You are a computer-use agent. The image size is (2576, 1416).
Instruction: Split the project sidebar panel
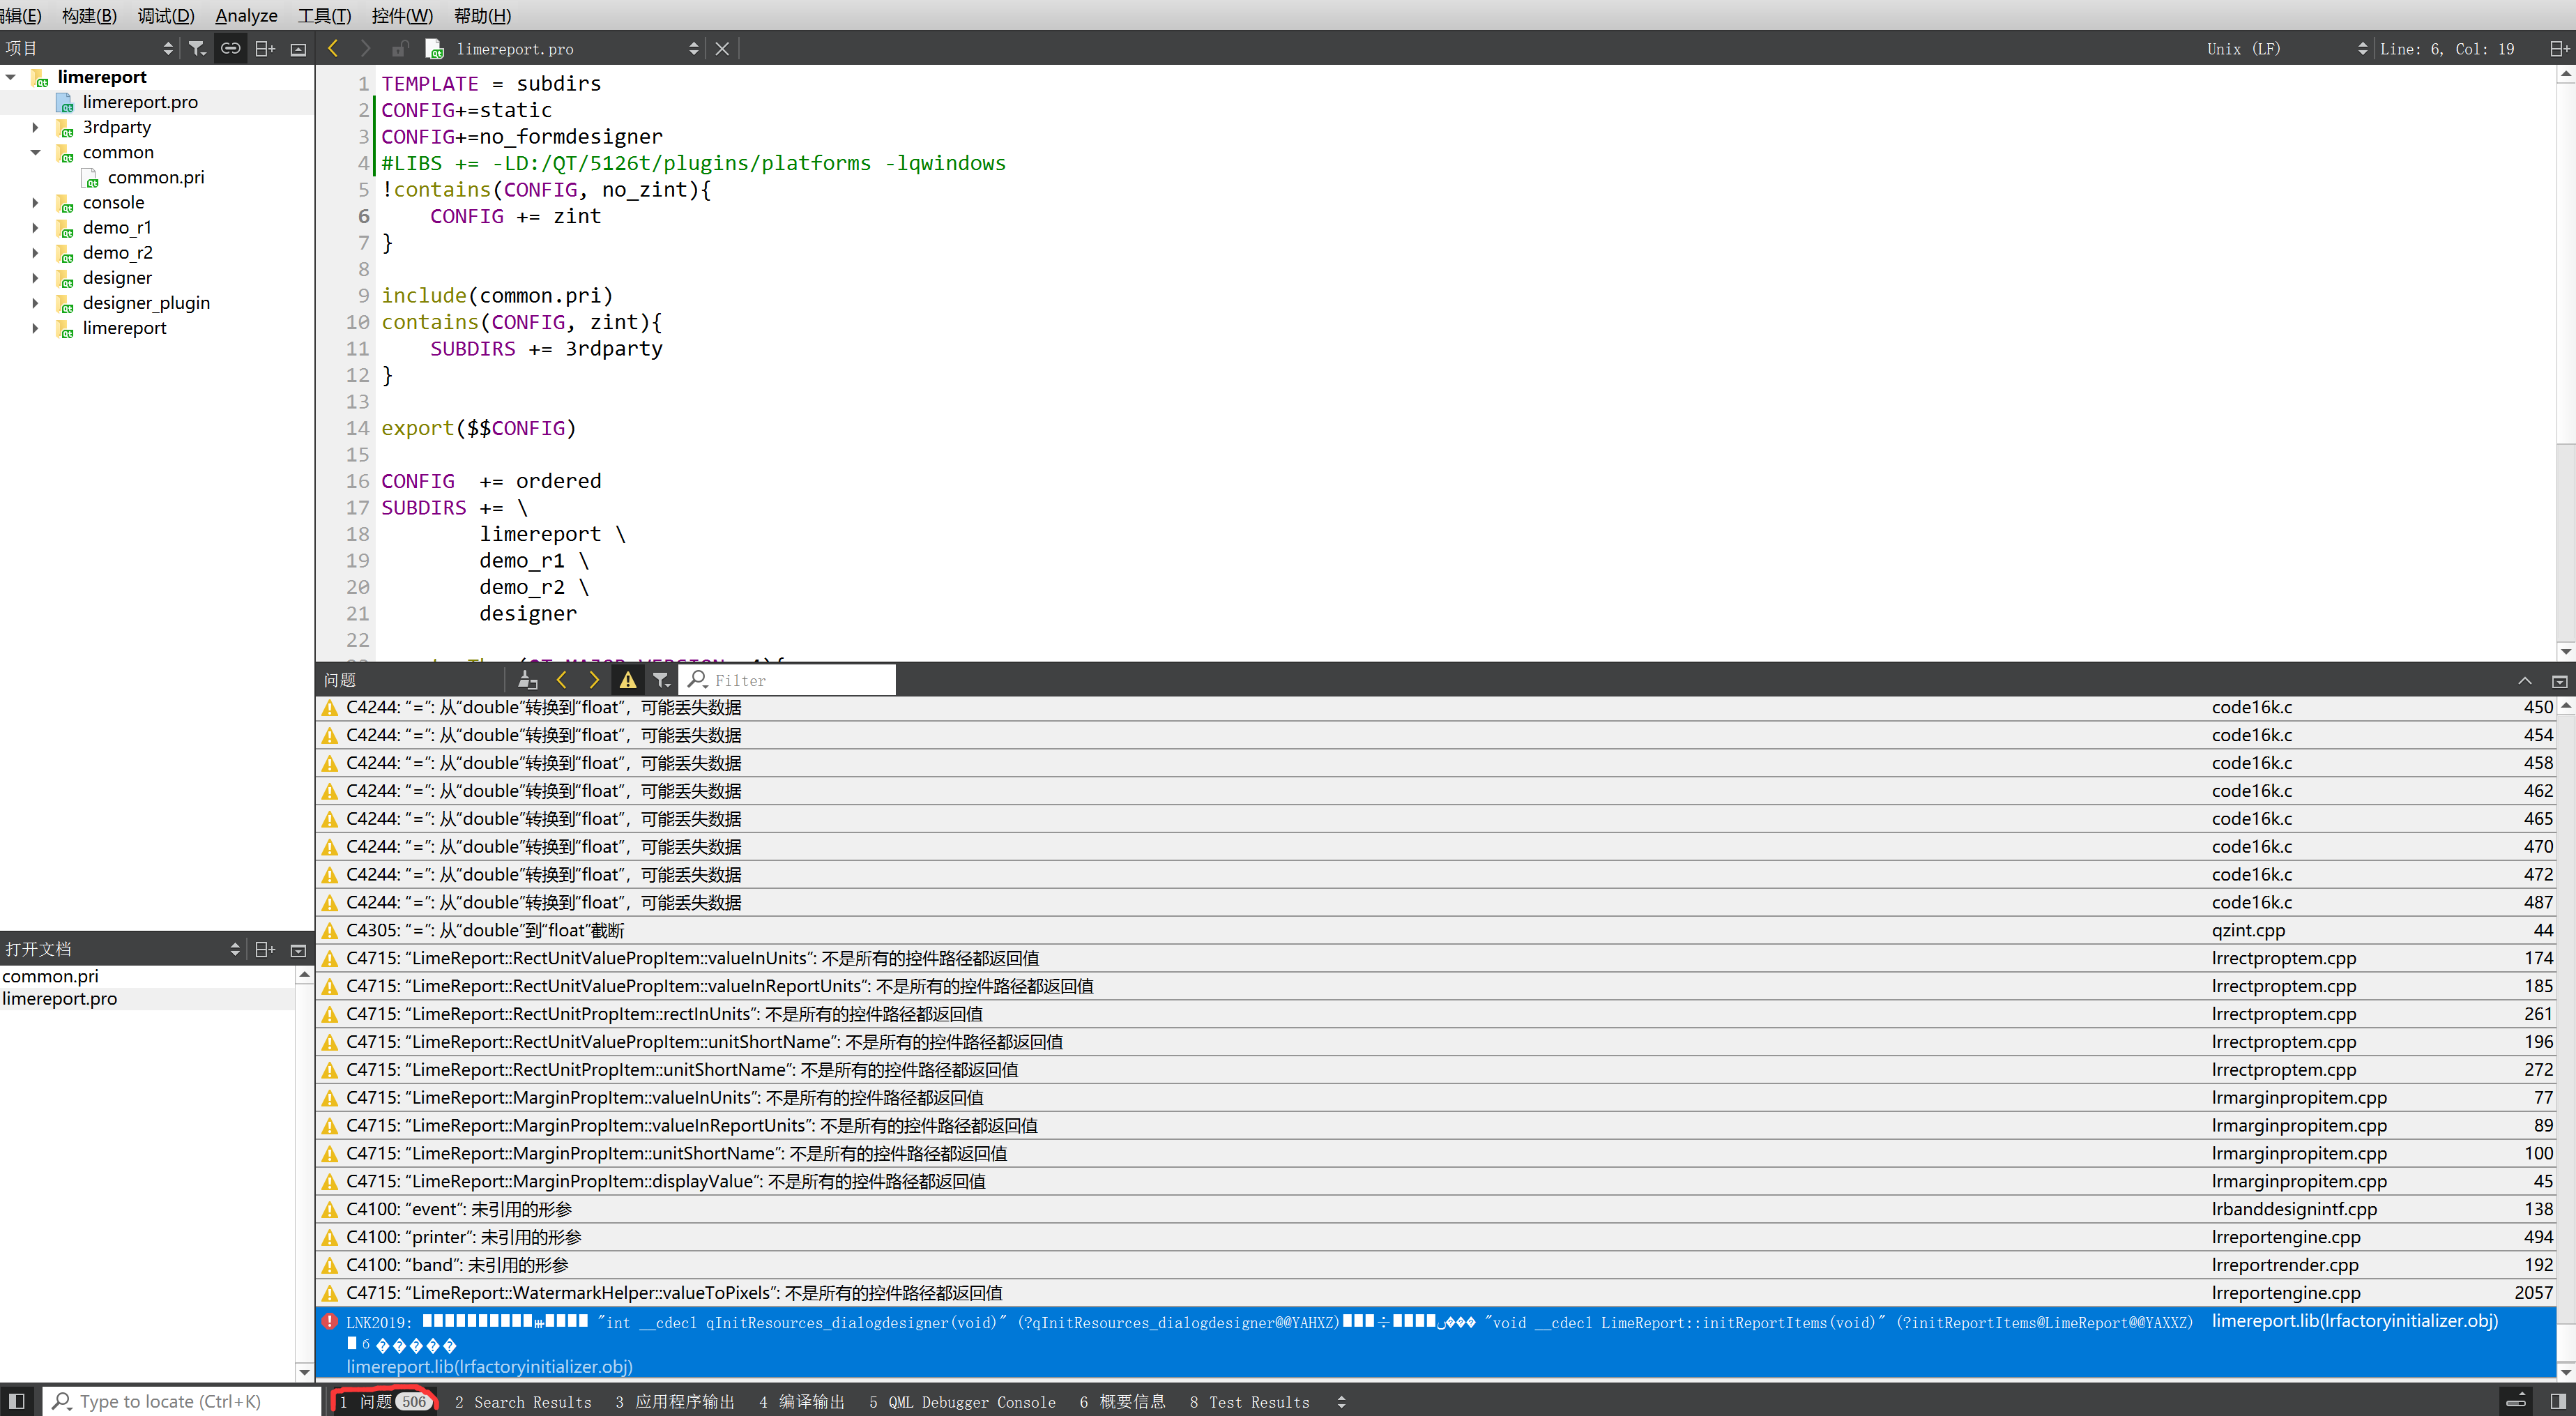pos(264,48)
